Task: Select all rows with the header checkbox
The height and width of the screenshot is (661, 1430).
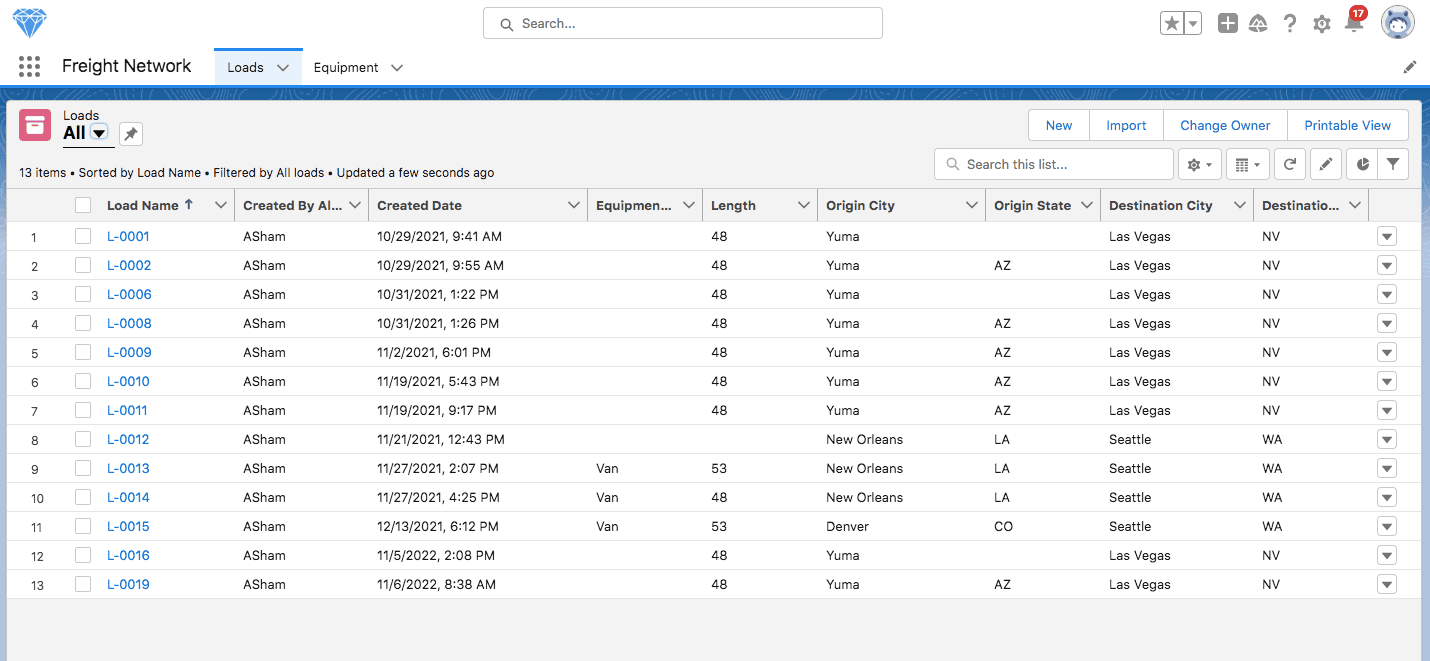Action: point(83,205)
